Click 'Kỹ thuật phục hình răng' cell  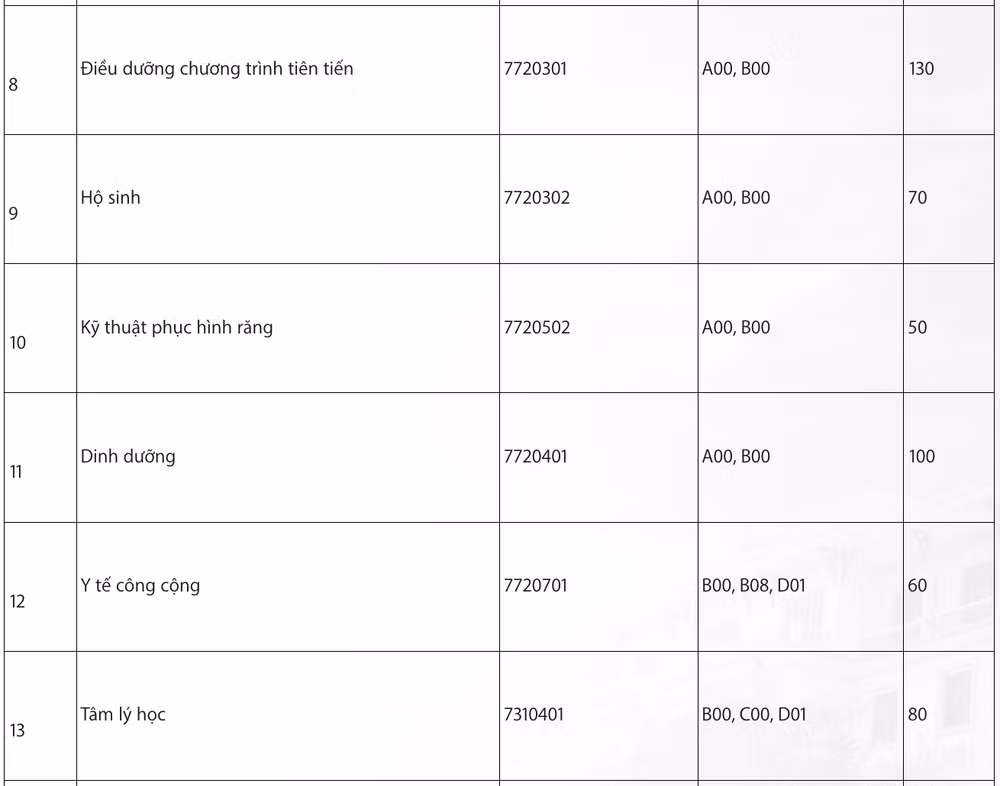(177, 327)
